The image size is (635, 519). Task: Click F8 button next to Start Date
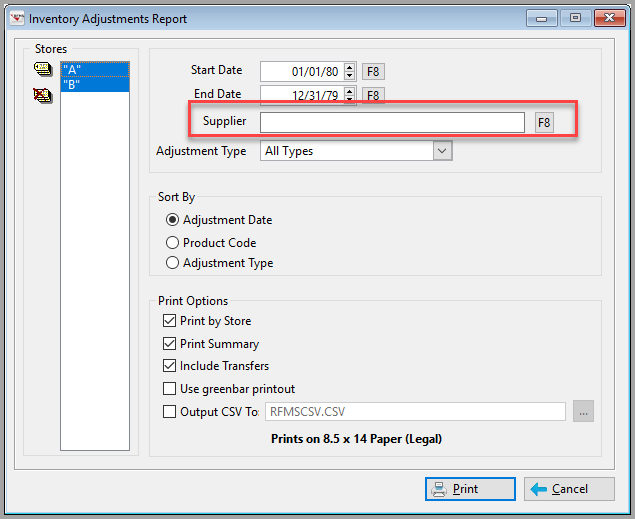pyautogui.click(x=373, y=72)
